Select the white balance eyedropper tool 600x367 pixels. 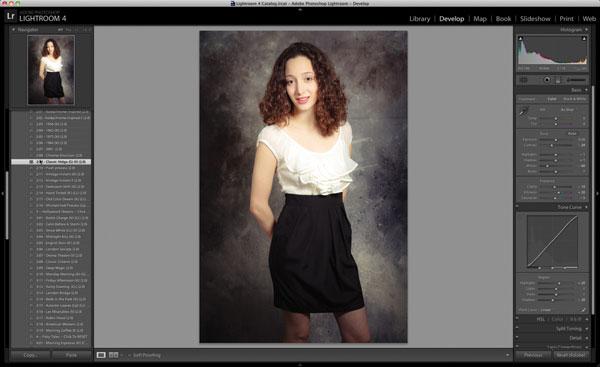point(523,111)
